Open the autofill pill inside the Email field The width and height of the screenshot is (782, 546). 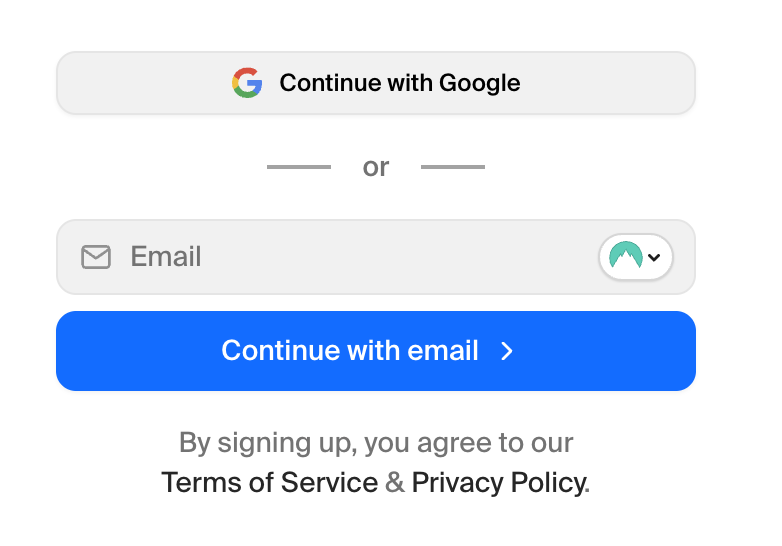(x=635, y=257)
